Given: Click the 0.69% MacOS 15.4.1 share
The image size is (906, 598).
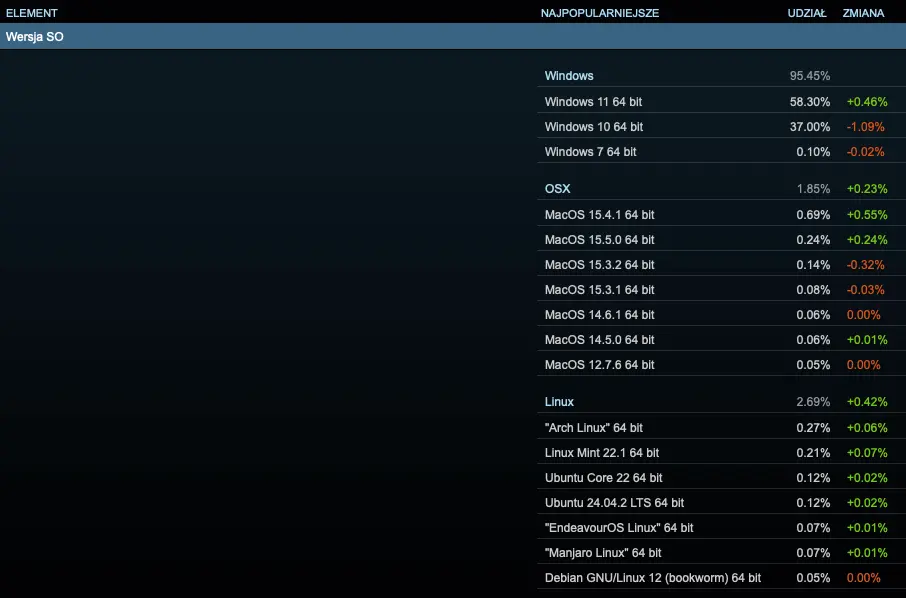Looking at the screenshot, I should [813, 214].
